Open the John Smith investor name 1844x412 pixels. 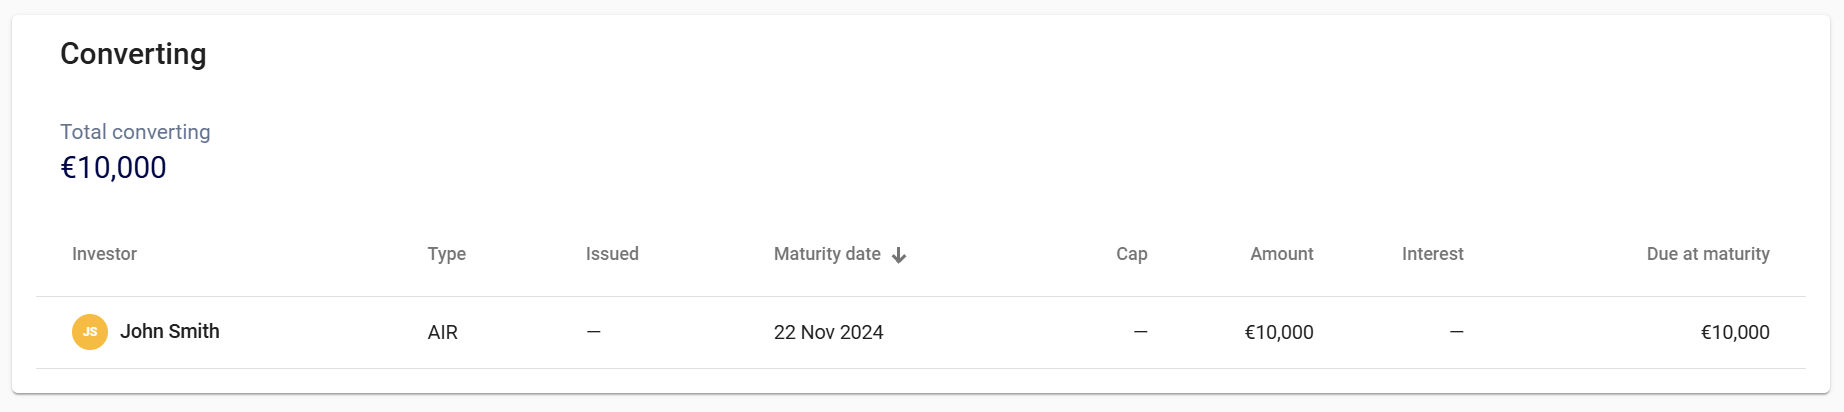click(x=170, y=332)
